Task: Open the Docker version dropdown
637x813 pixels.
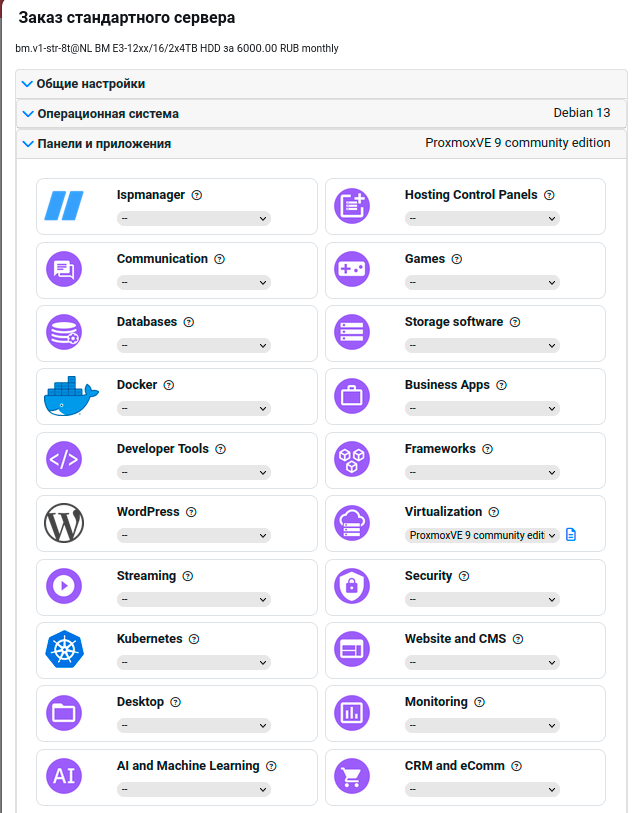Action: (x=194, y=409)
